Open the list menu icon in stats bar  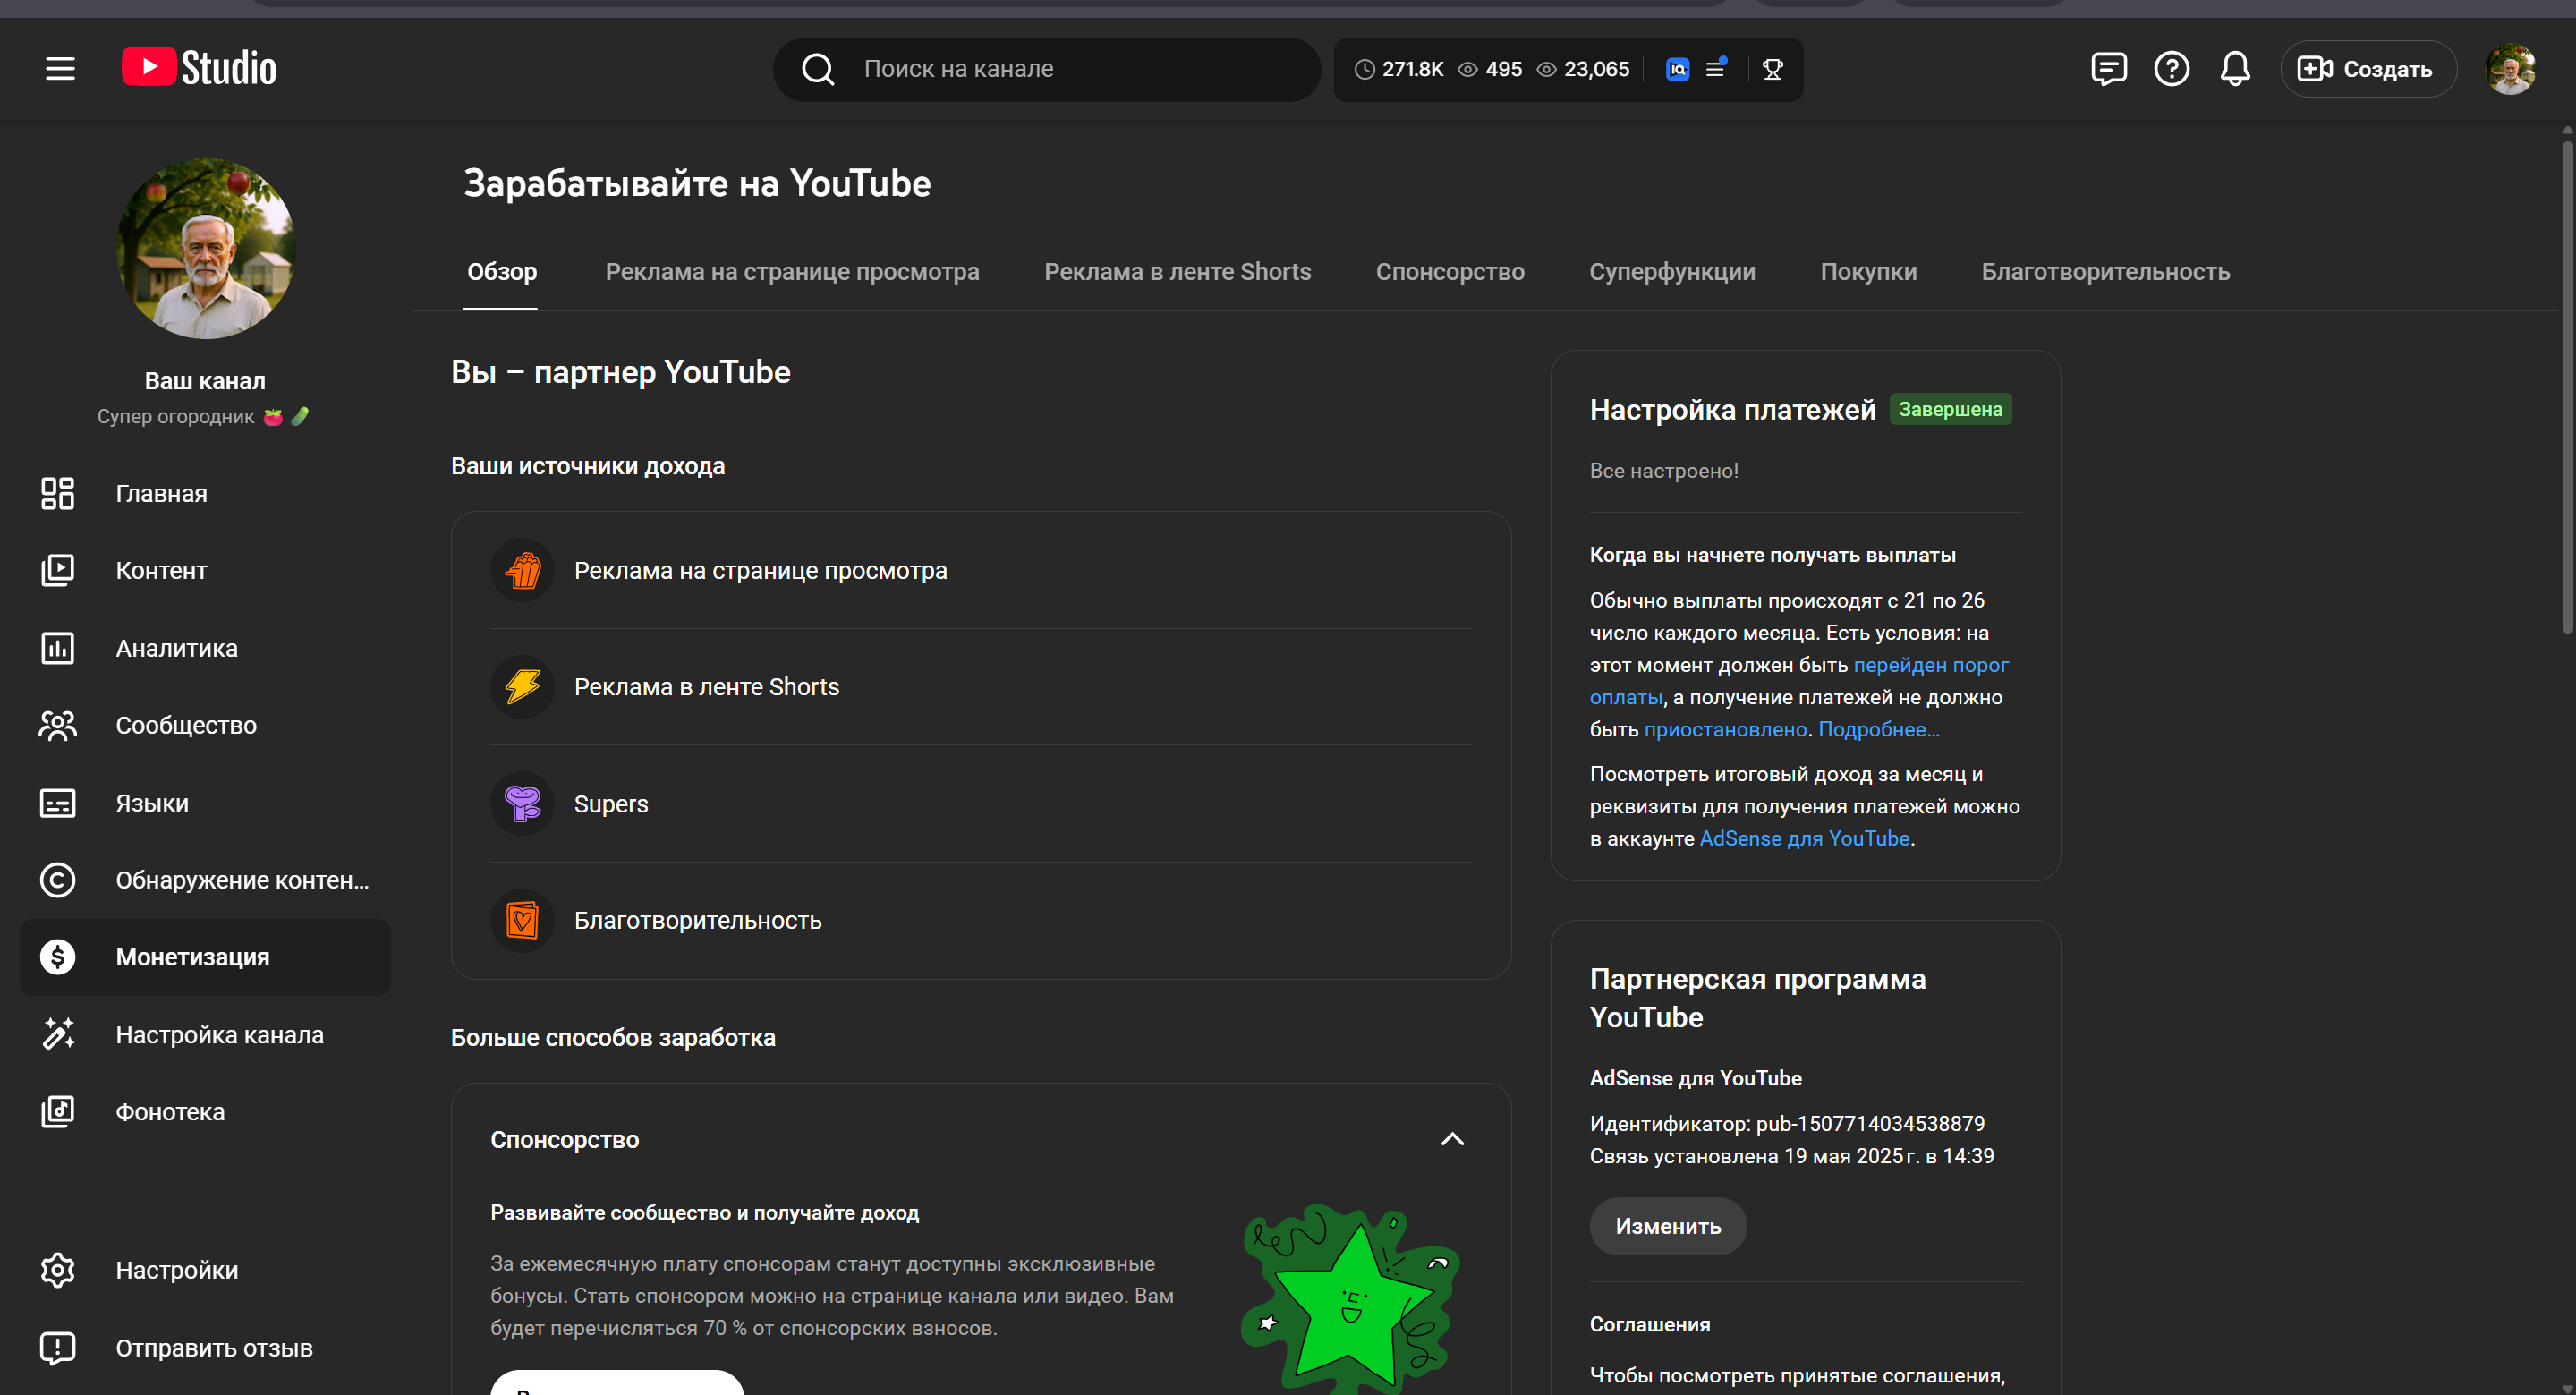(x=1715, y=69)
